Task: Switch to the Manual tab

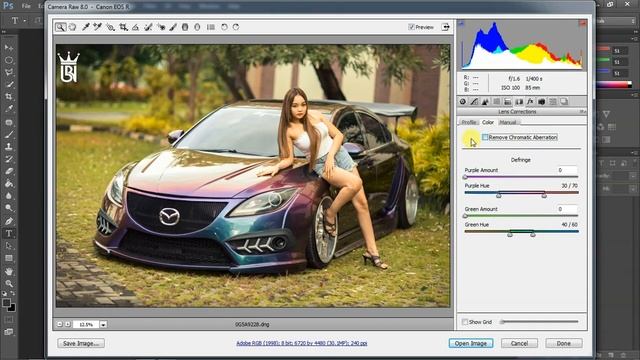Action: click(508, 122)
